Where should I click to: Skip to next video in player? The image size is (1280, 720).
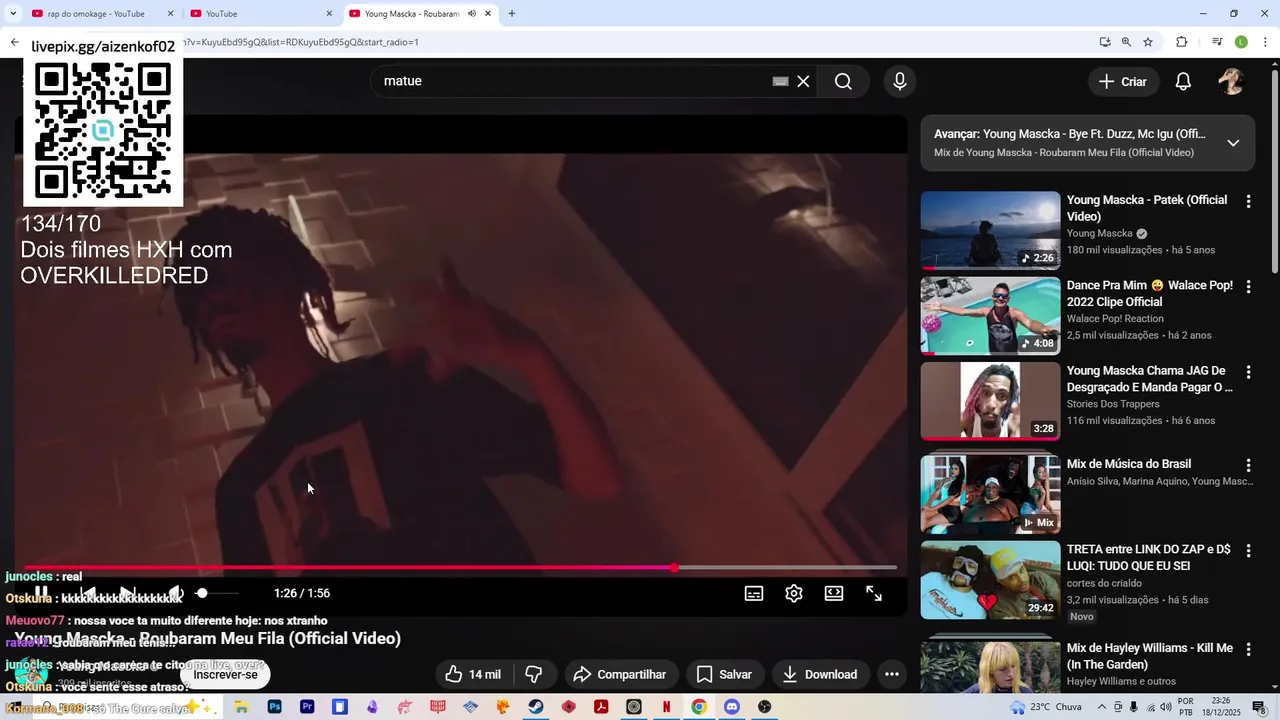(x=127, y=593)
